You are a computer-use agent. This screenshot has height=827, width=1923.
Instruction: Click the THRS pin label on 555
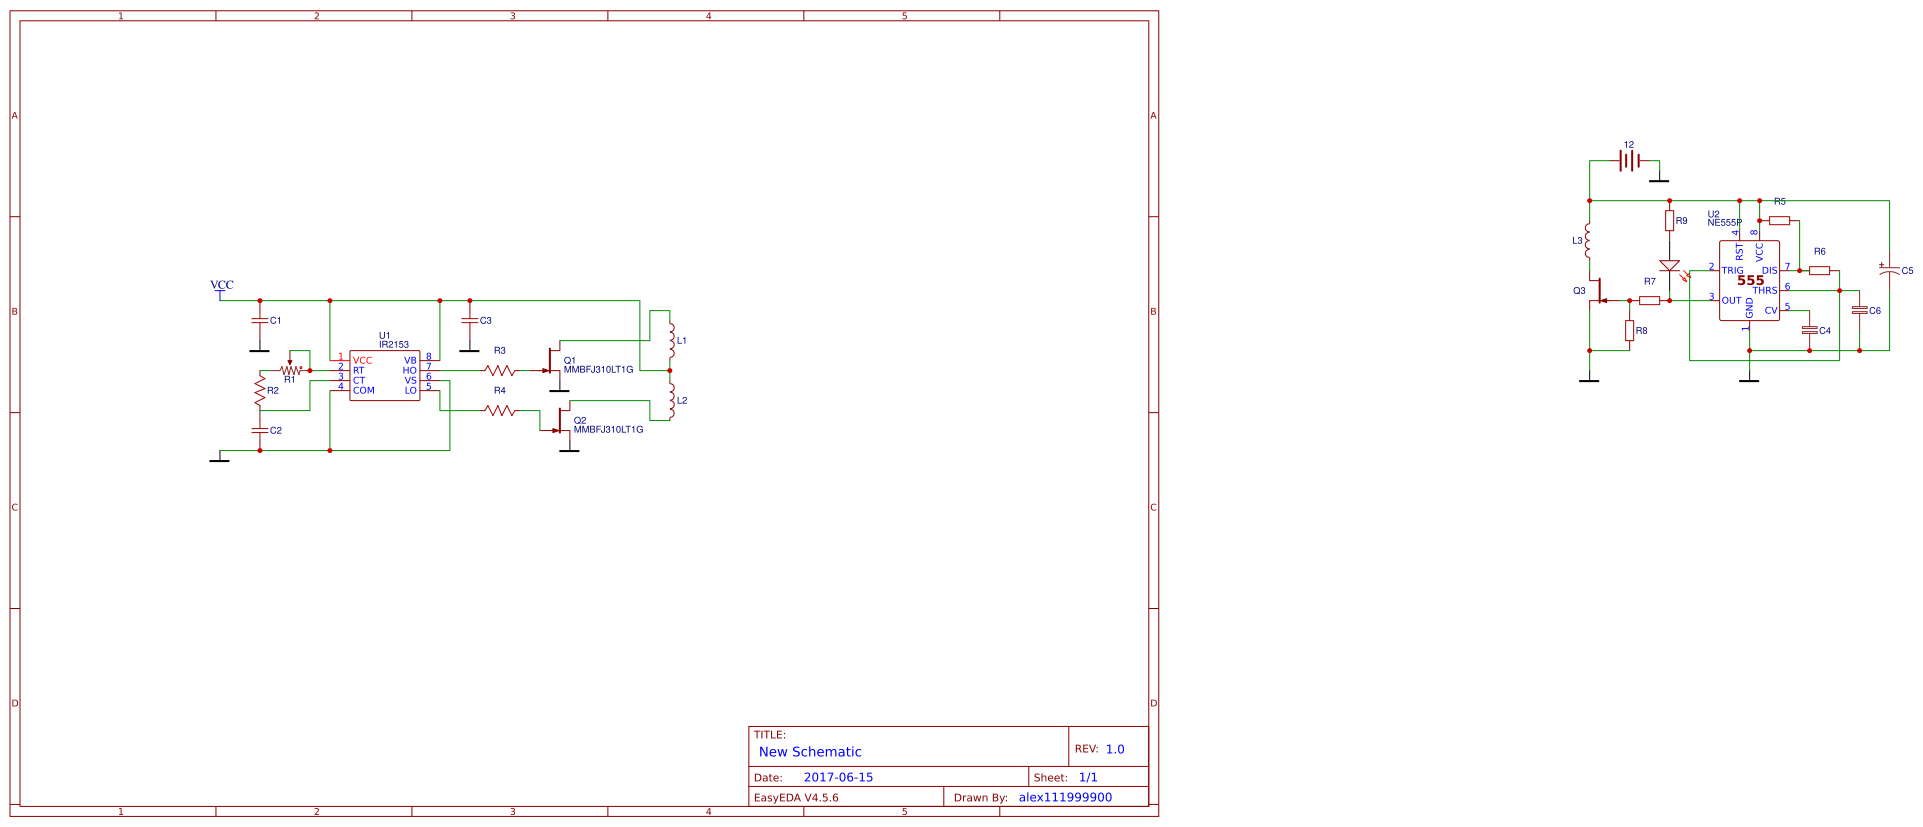[x=1765, y=291]
